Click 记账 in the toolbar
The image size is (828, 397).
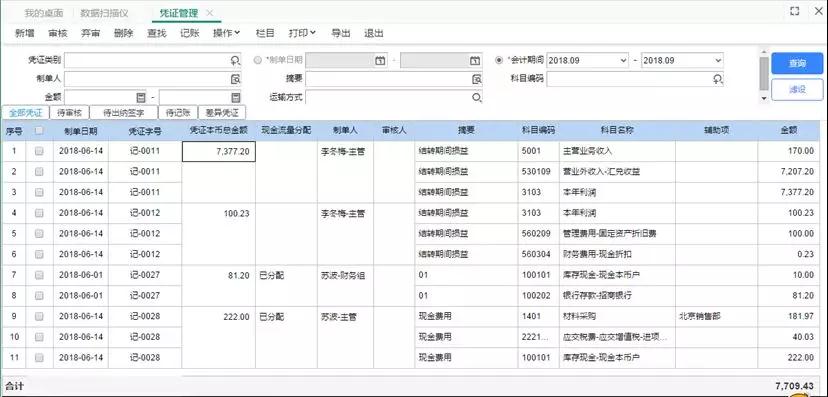click(189, 33)
